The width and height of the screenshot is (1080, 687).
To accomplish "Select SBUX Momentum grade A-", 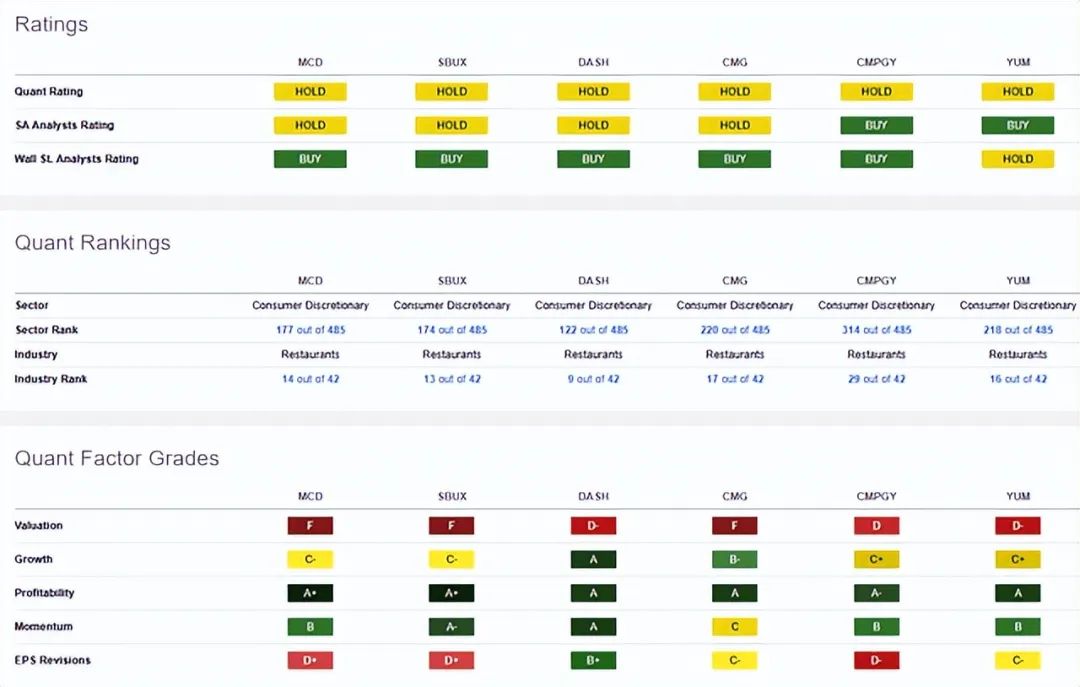I will [452, 627].
